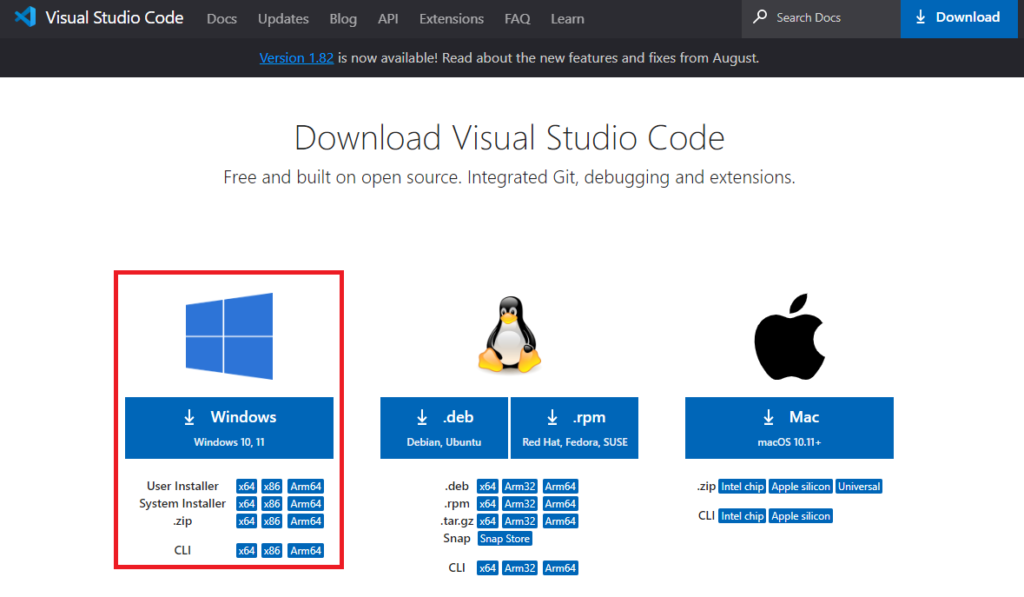Click the Visual Studio Code logo icon
The height and width of the screenshot is (597, 1024).
(25, 17)
